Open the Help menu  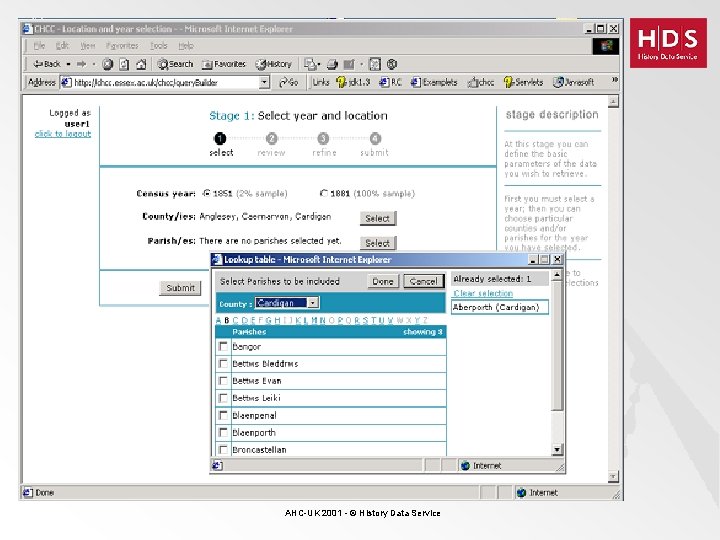coord(186,46)
